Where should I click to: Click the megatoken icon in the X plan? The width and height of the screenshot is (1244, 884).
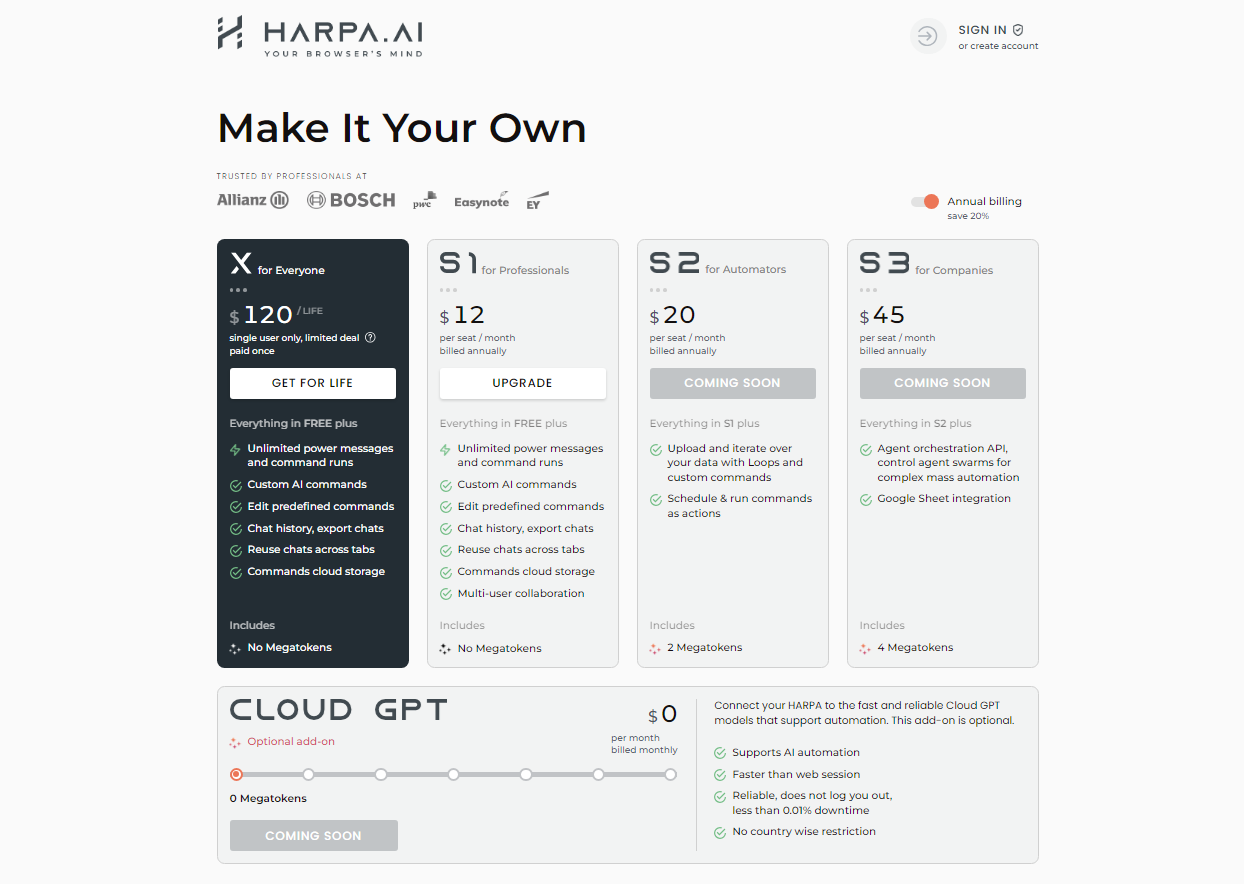(x=236, y=648)
